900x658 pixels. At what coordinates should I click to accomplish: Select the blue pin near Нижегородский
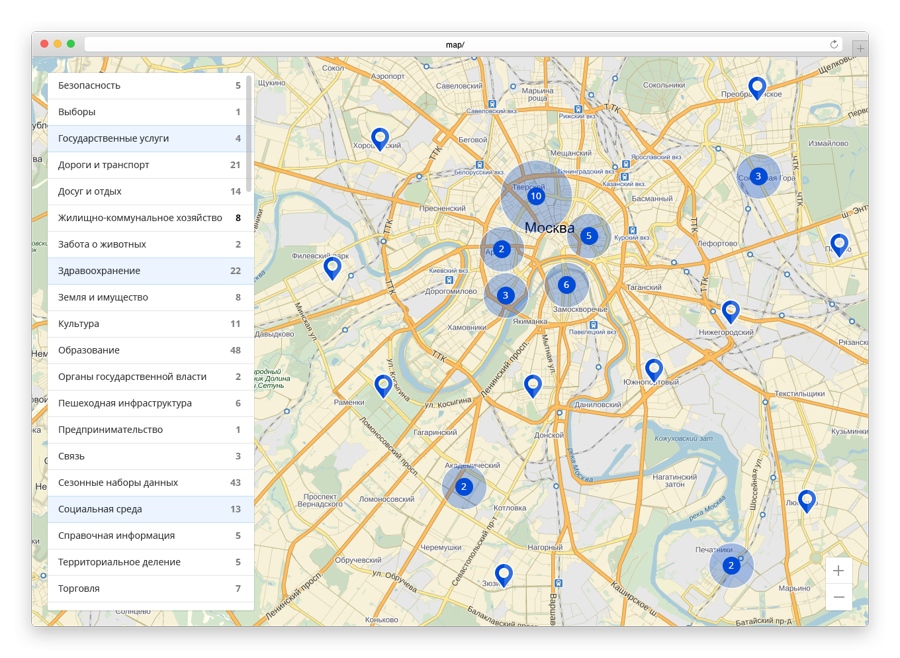[730, 312]
